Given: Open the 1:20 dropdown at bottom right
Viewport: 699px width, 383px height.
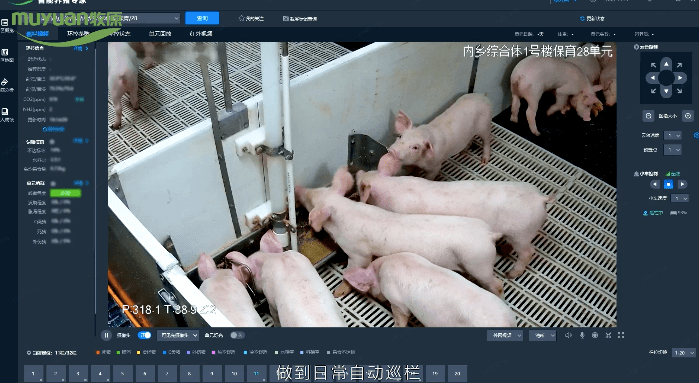Looking at the screenshot, I should coord(684,353).
